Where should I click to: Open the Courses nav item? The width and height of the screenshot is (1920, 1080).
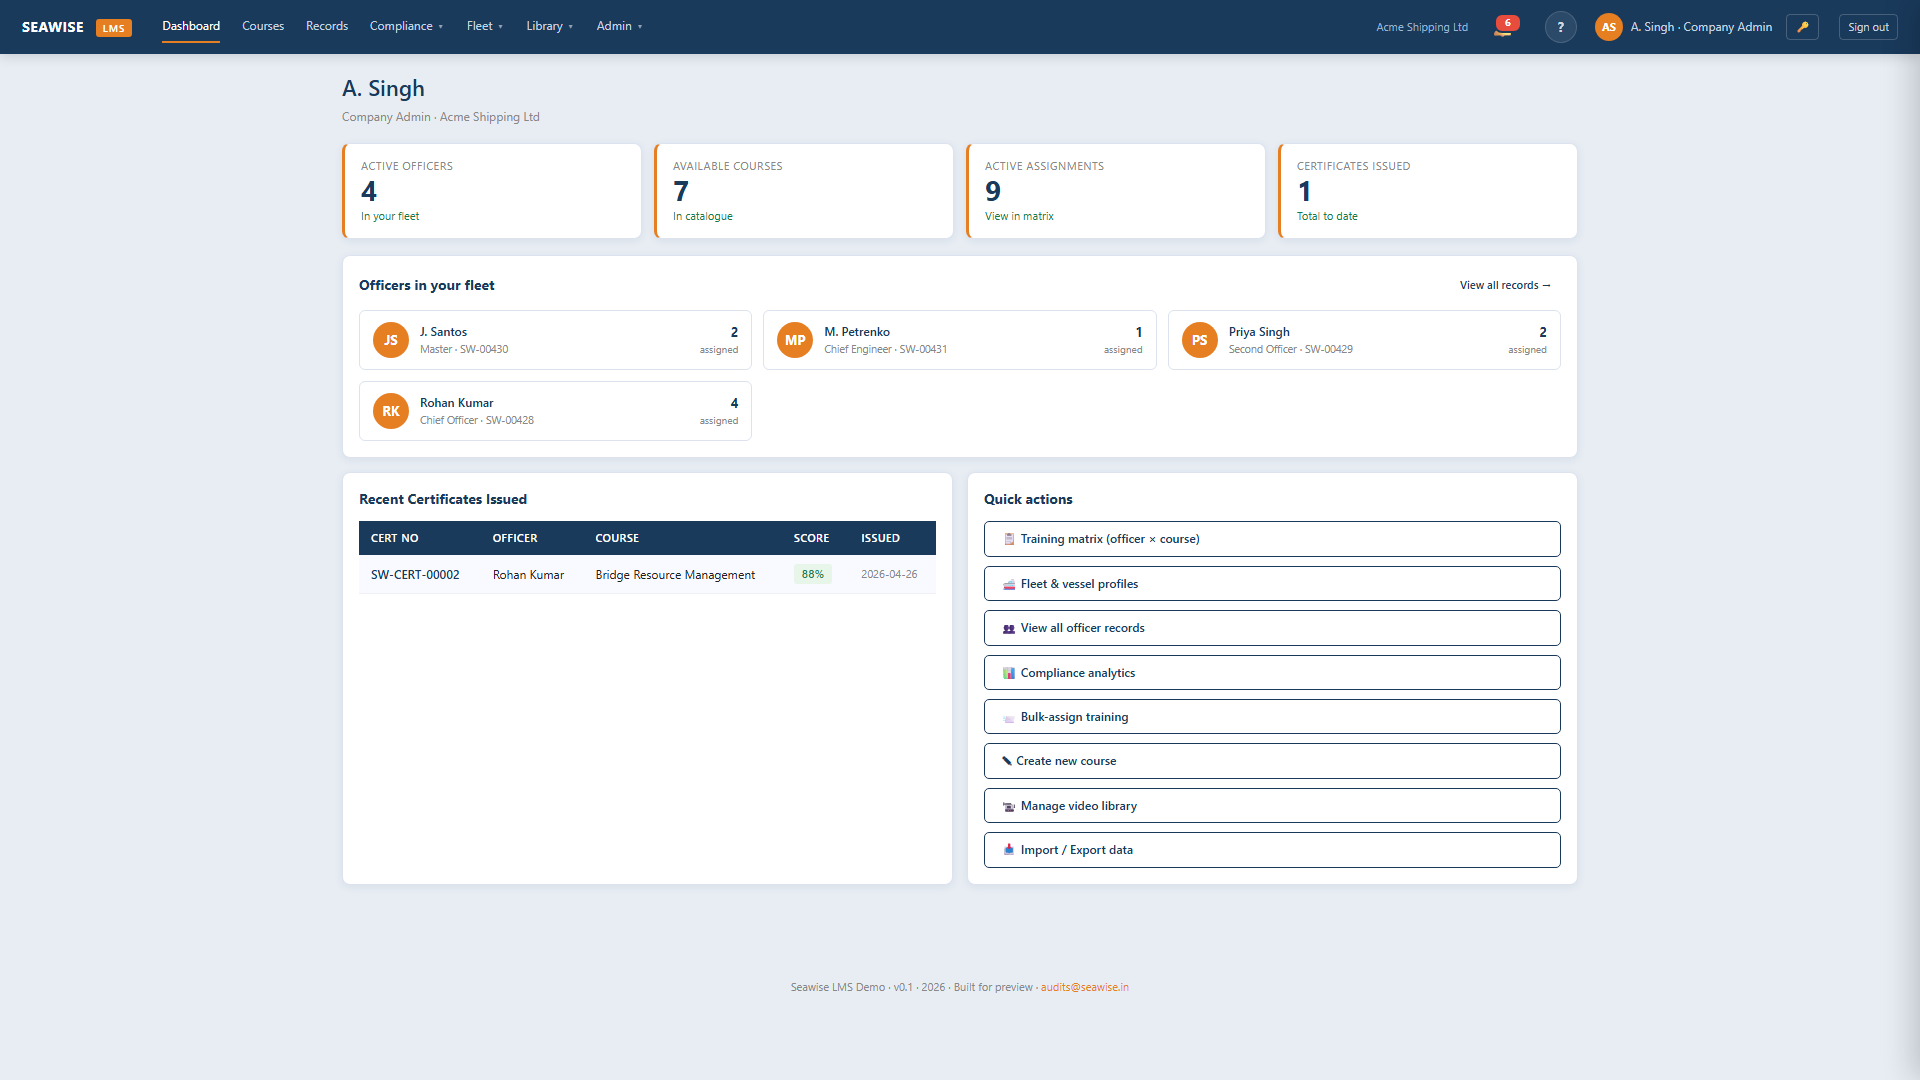coord(263,26)
